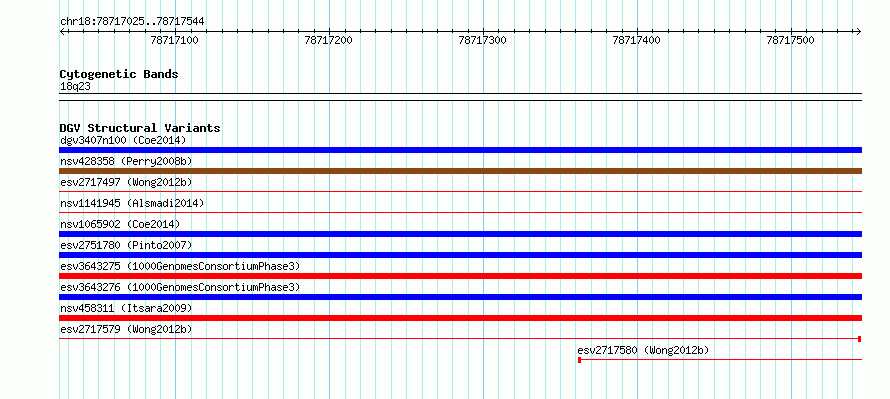The height and width of the screenshot is (399, 890).
Task: Click the esv2717580 (Wong2012b) label
Action: pos(643,350)
